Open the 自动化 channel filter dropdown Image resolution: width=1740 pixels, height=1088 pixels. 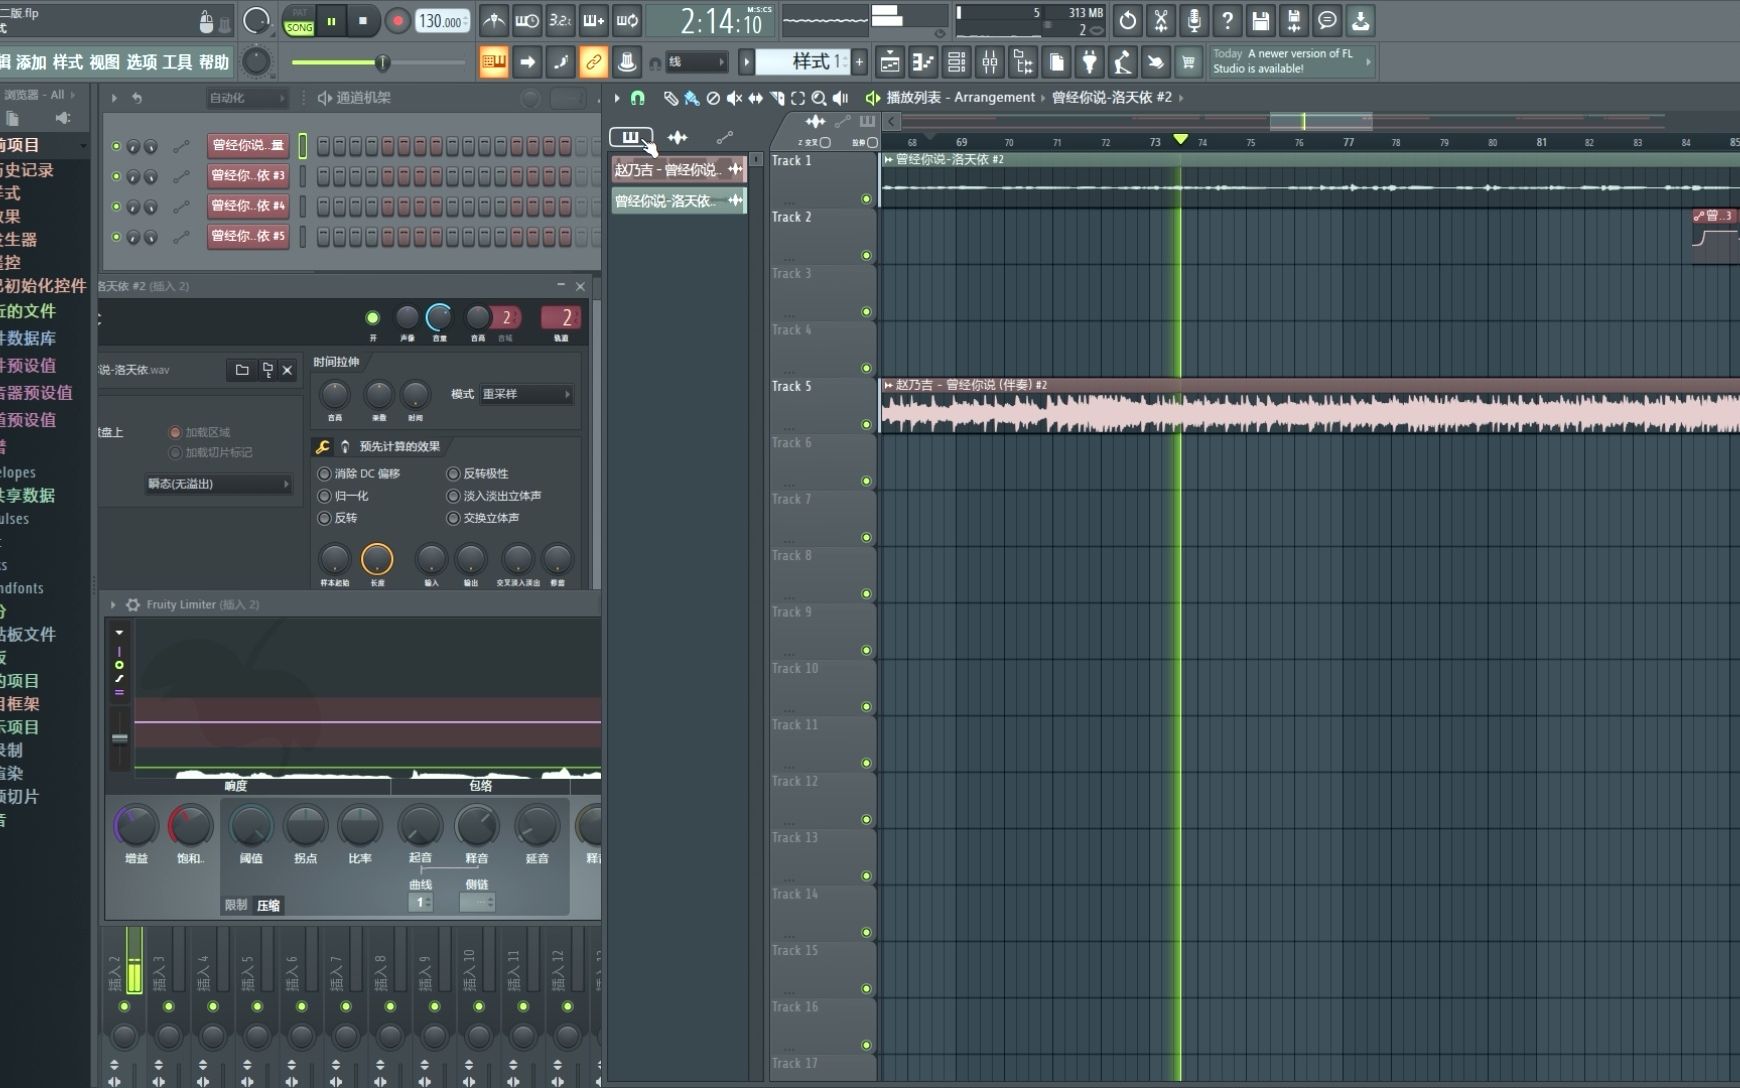point(246,98)
